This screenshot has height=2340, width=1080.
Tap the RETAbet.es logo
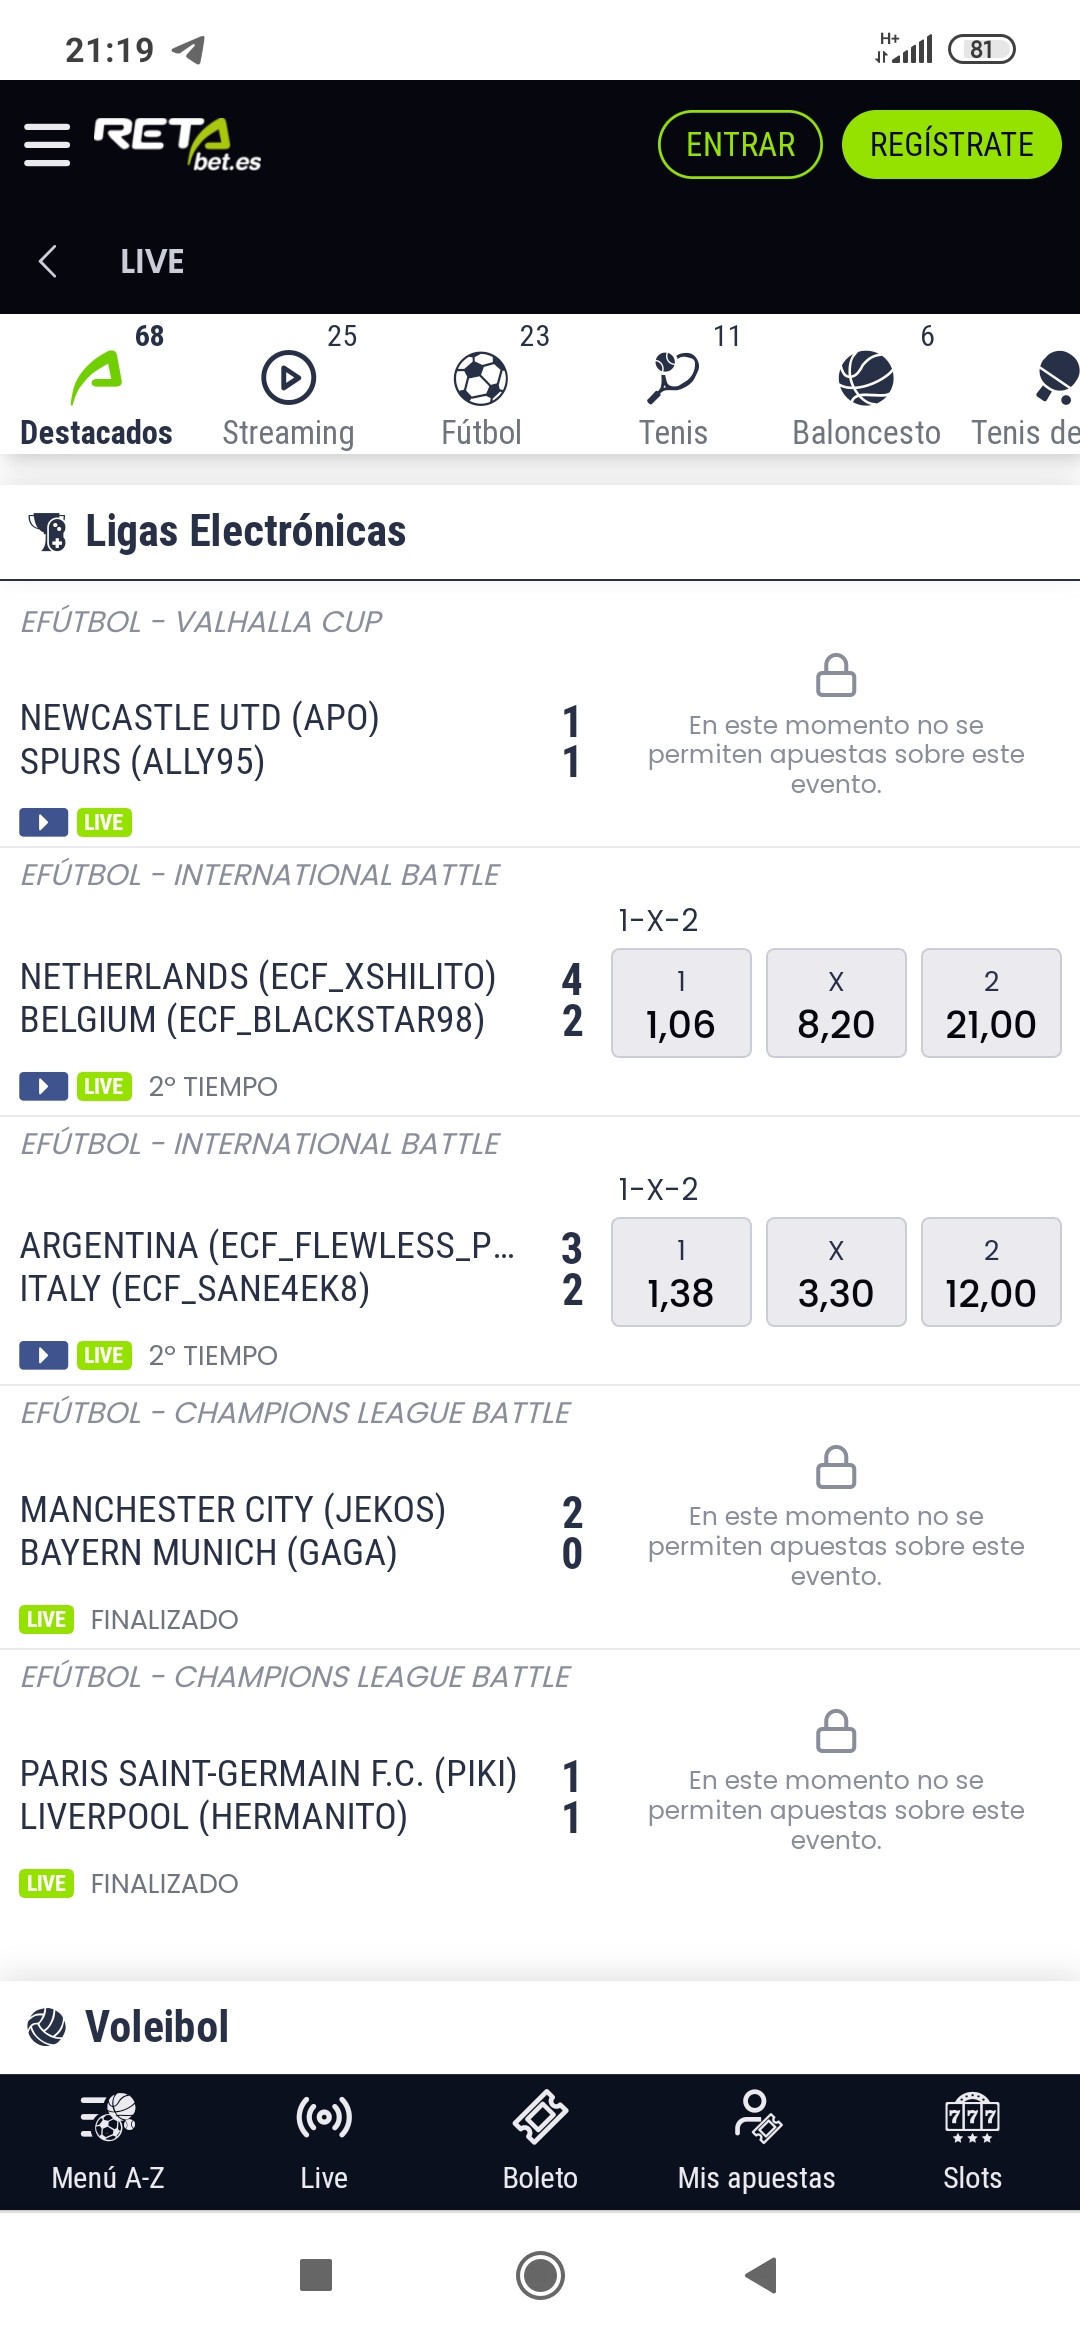coord(177,145)
